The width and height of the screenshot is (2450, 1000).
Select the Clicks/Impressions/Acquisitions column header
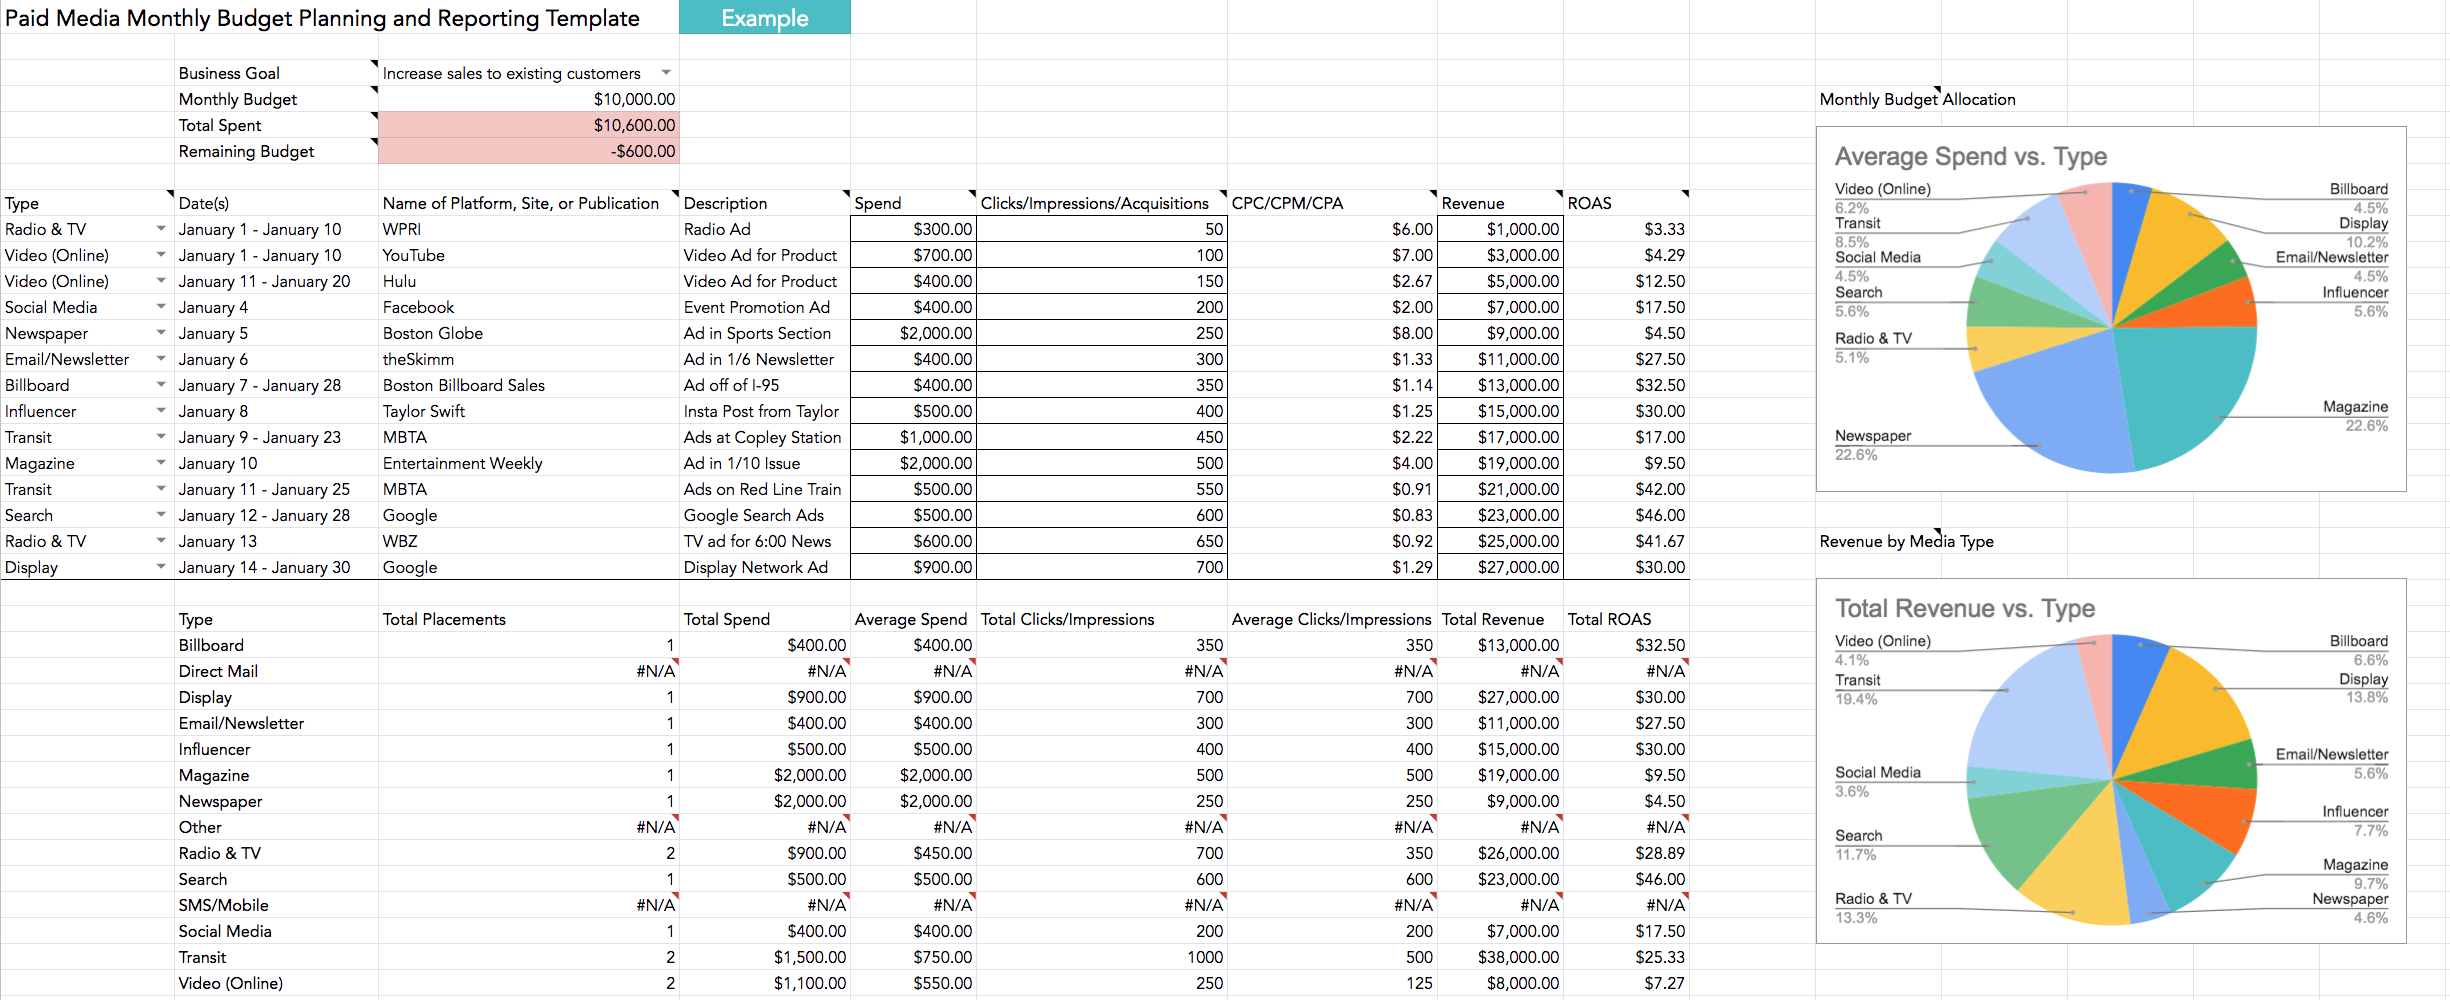[x=1094, y=203]
